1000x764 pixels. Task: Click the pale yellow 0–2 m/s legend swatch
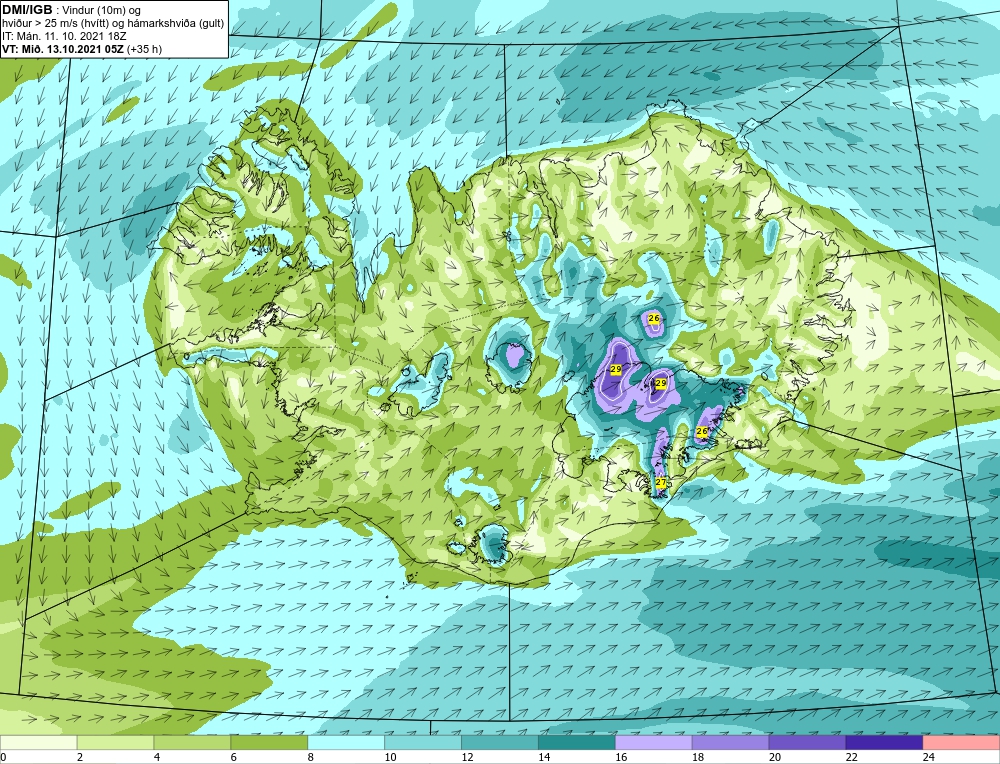(39, 742)
